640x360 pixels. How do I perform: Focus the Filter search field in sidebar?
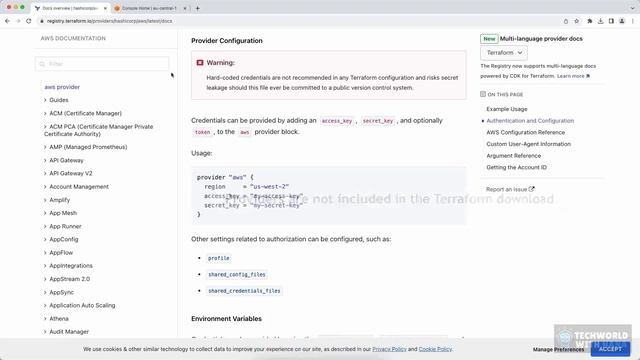102,64
